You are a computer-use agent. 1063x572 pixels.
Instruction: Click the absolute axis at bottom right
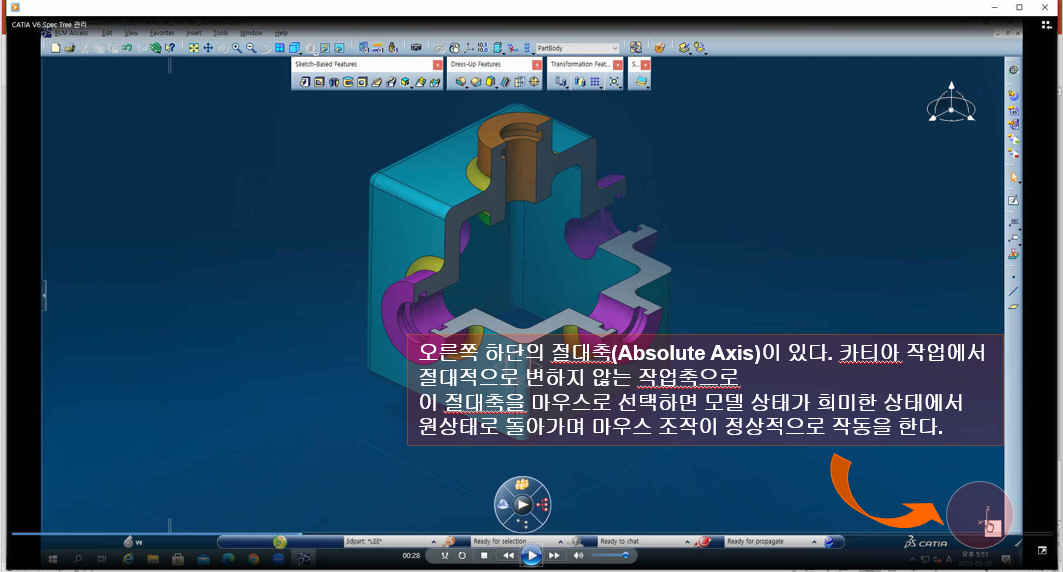coord(983,521)
